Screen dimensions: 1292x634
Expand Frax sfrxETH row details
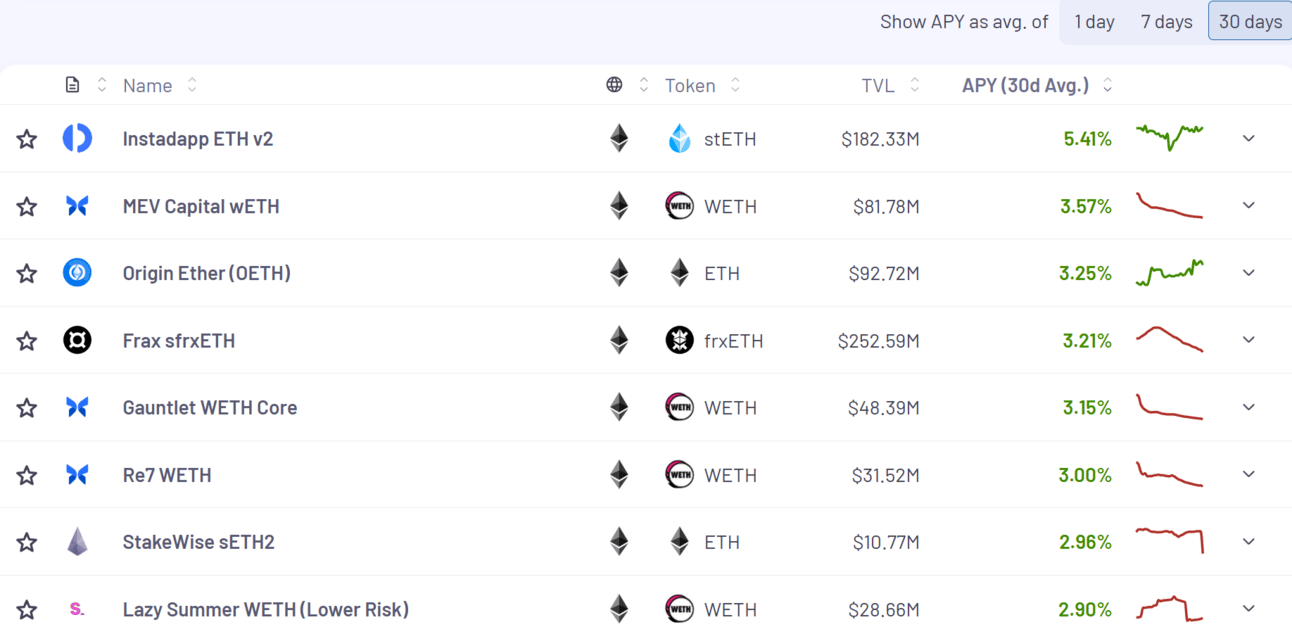coord(1248,340)
